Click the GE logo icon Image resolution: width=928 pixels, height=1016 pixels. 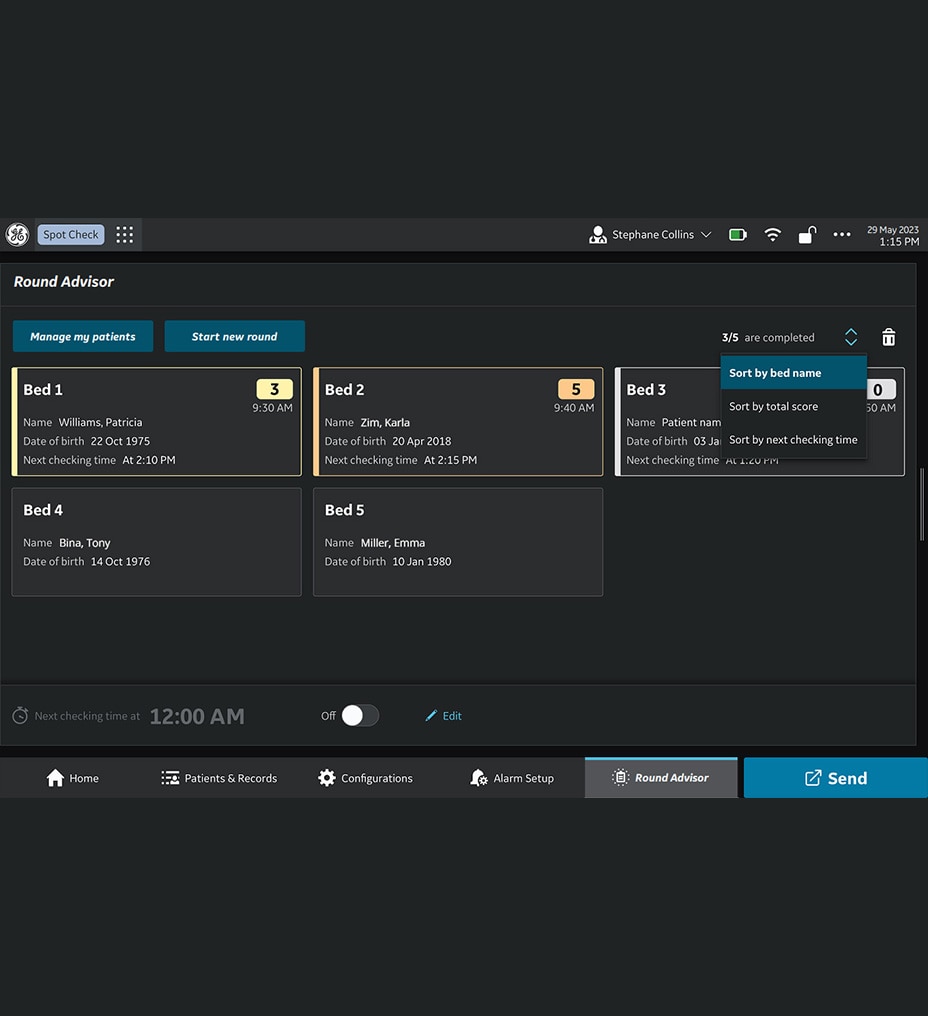(x=17, y=235)
